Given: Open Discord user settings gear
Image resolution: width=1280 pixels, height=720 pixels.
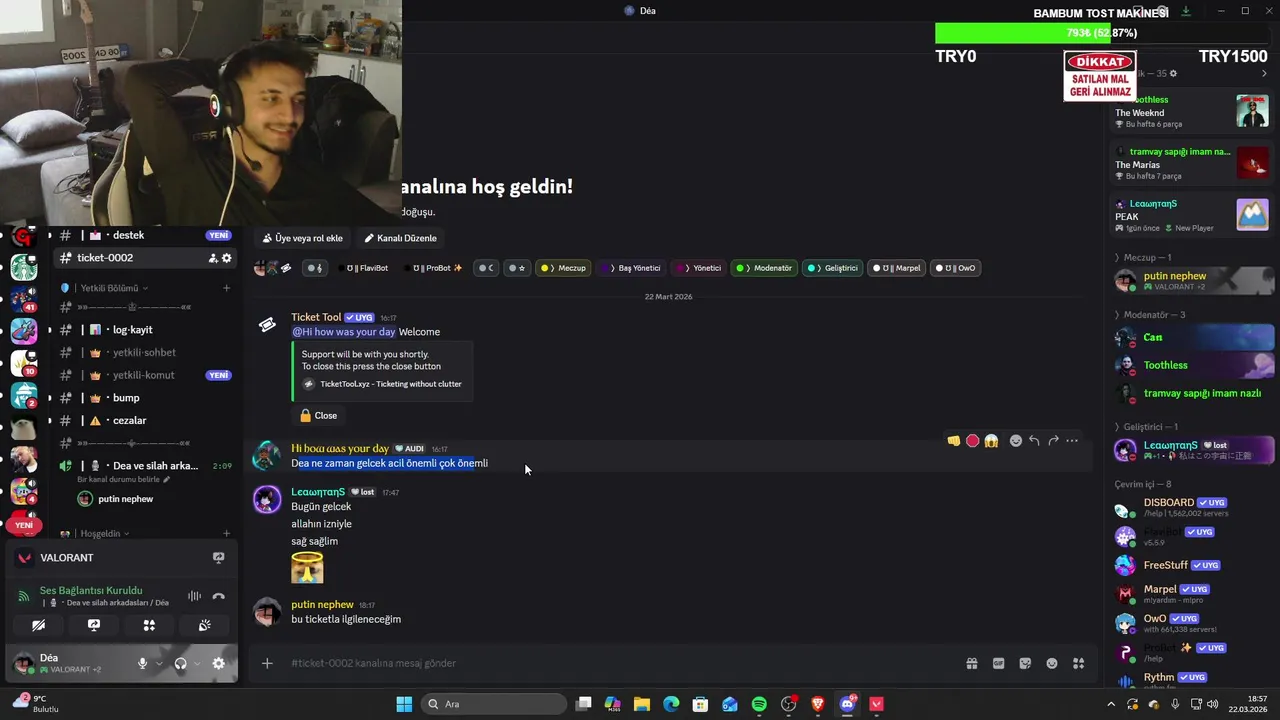Looking at the screenshot, I should [218, 663].
